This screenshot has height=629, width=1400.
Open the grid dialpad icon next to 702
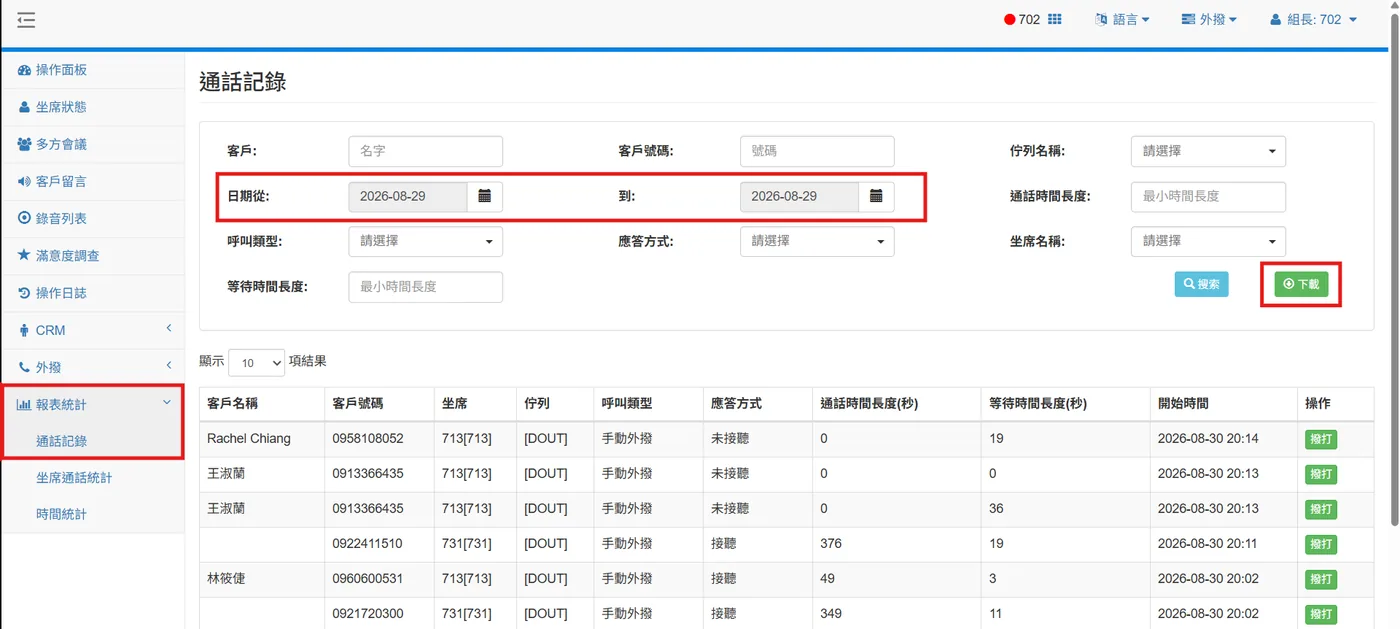pyautogui.click(x=1054, y=19)
